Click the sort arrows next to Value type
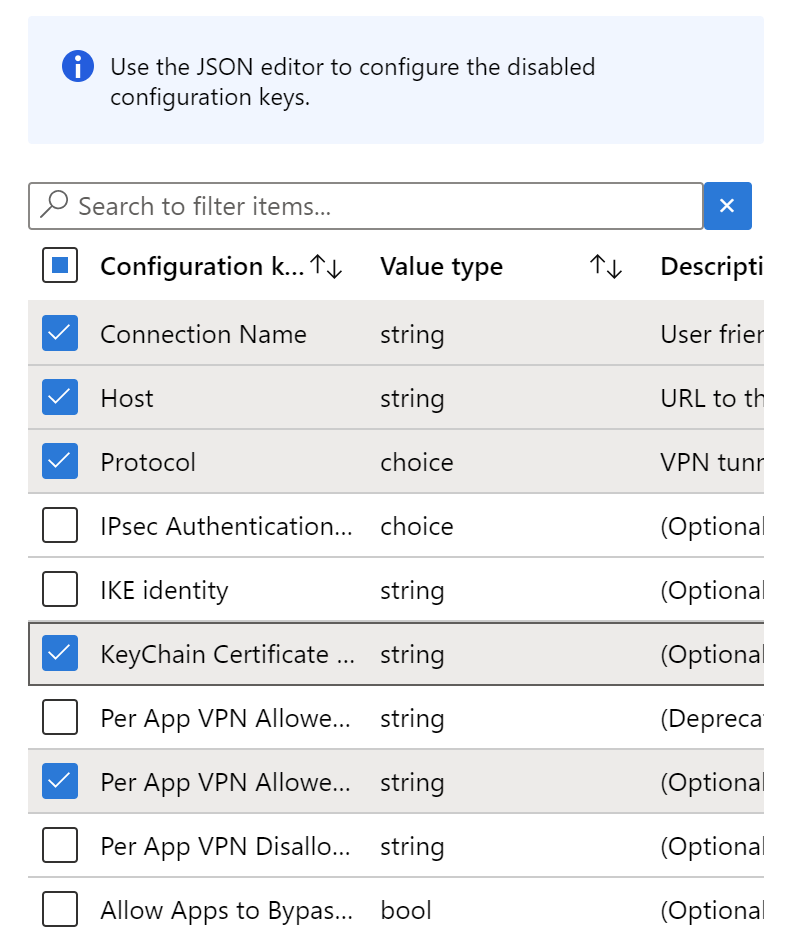The width and height of the screenshot is (793, 939). (x=605, y=267)
